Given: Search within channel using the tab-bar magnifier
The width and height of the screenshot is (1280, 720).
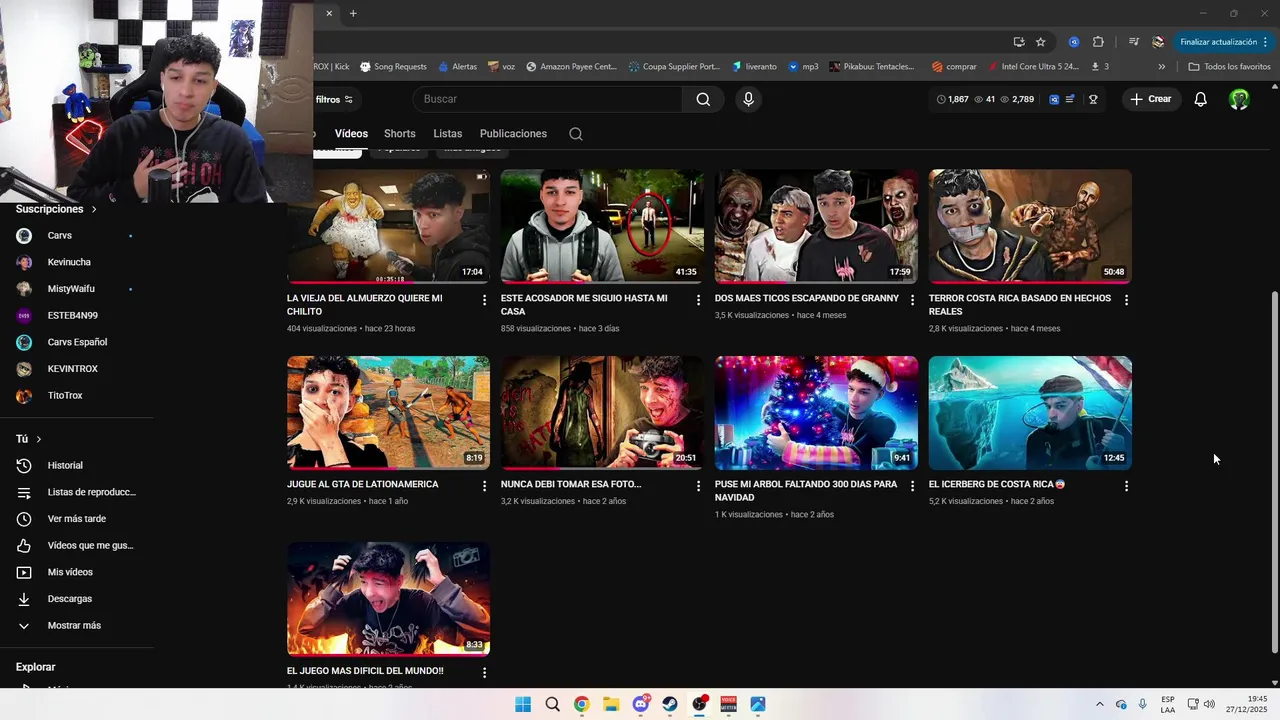Looking at the screenshot, I should (x=576, y=134).
